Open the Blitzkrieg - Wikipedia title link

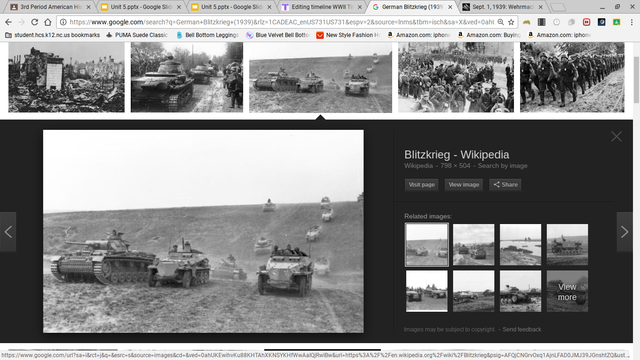click(456, 155)
